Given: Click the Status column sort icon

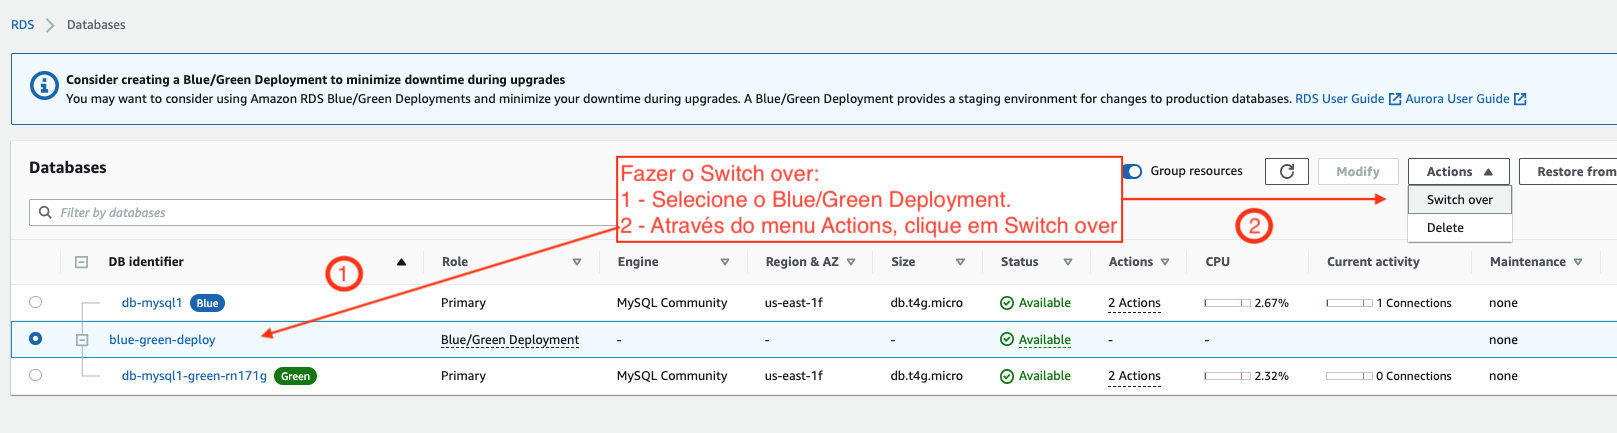Looking at the screenshot, I should click(x=1068, y=262).
